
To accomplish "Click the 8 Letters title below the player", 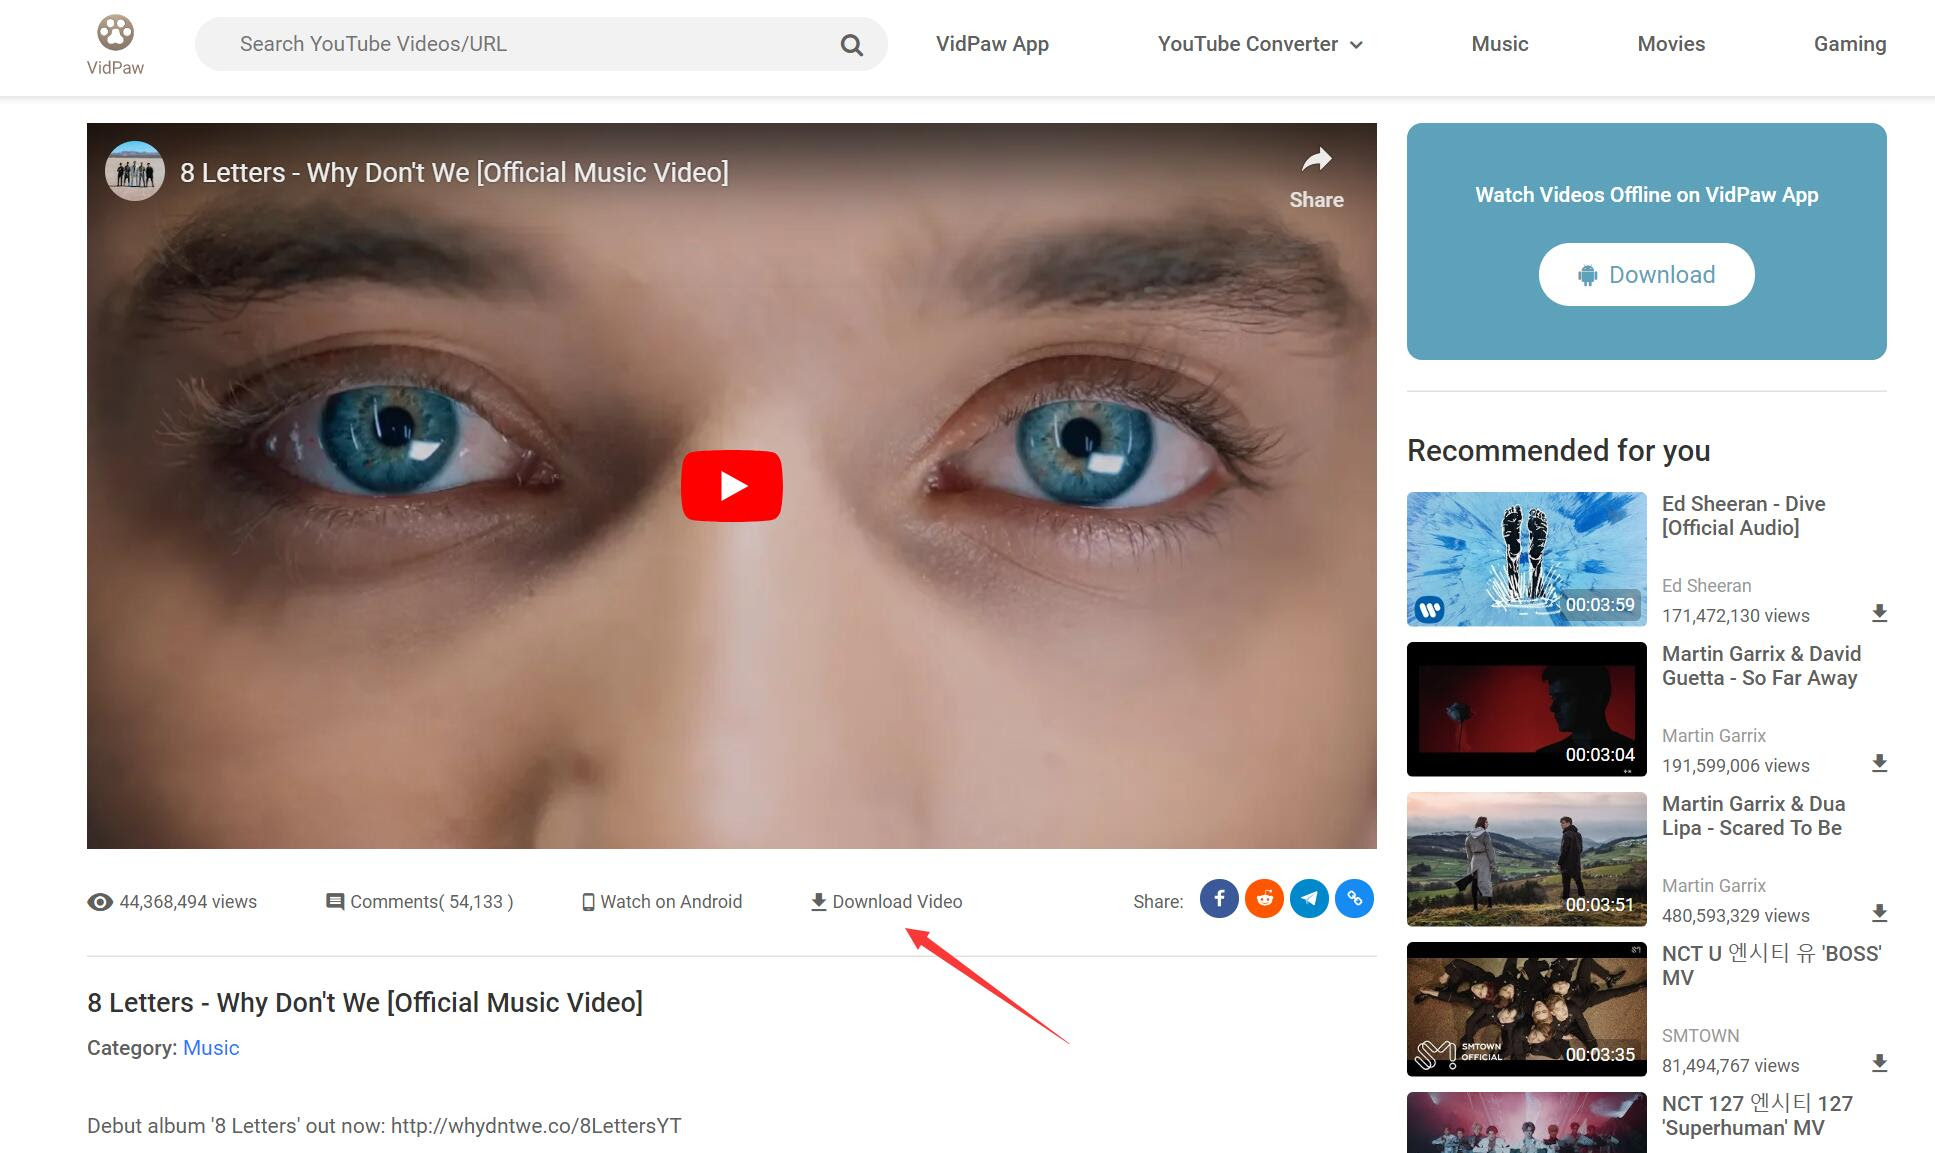I will point(365,1002).
